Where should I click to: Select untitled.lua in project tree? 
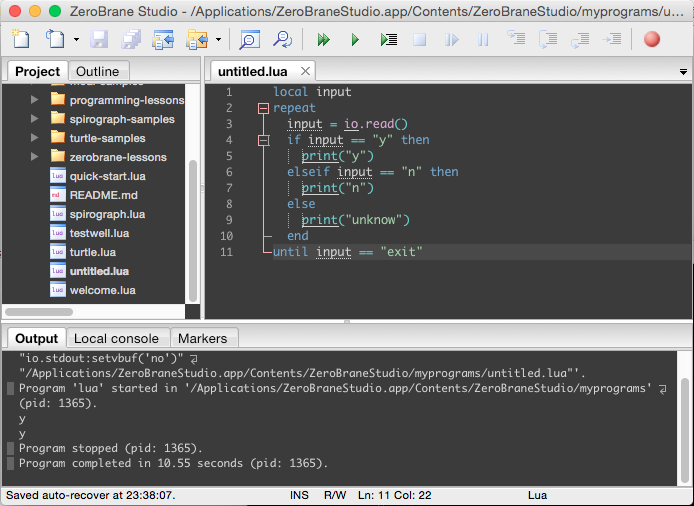click(x=99, y=271)
